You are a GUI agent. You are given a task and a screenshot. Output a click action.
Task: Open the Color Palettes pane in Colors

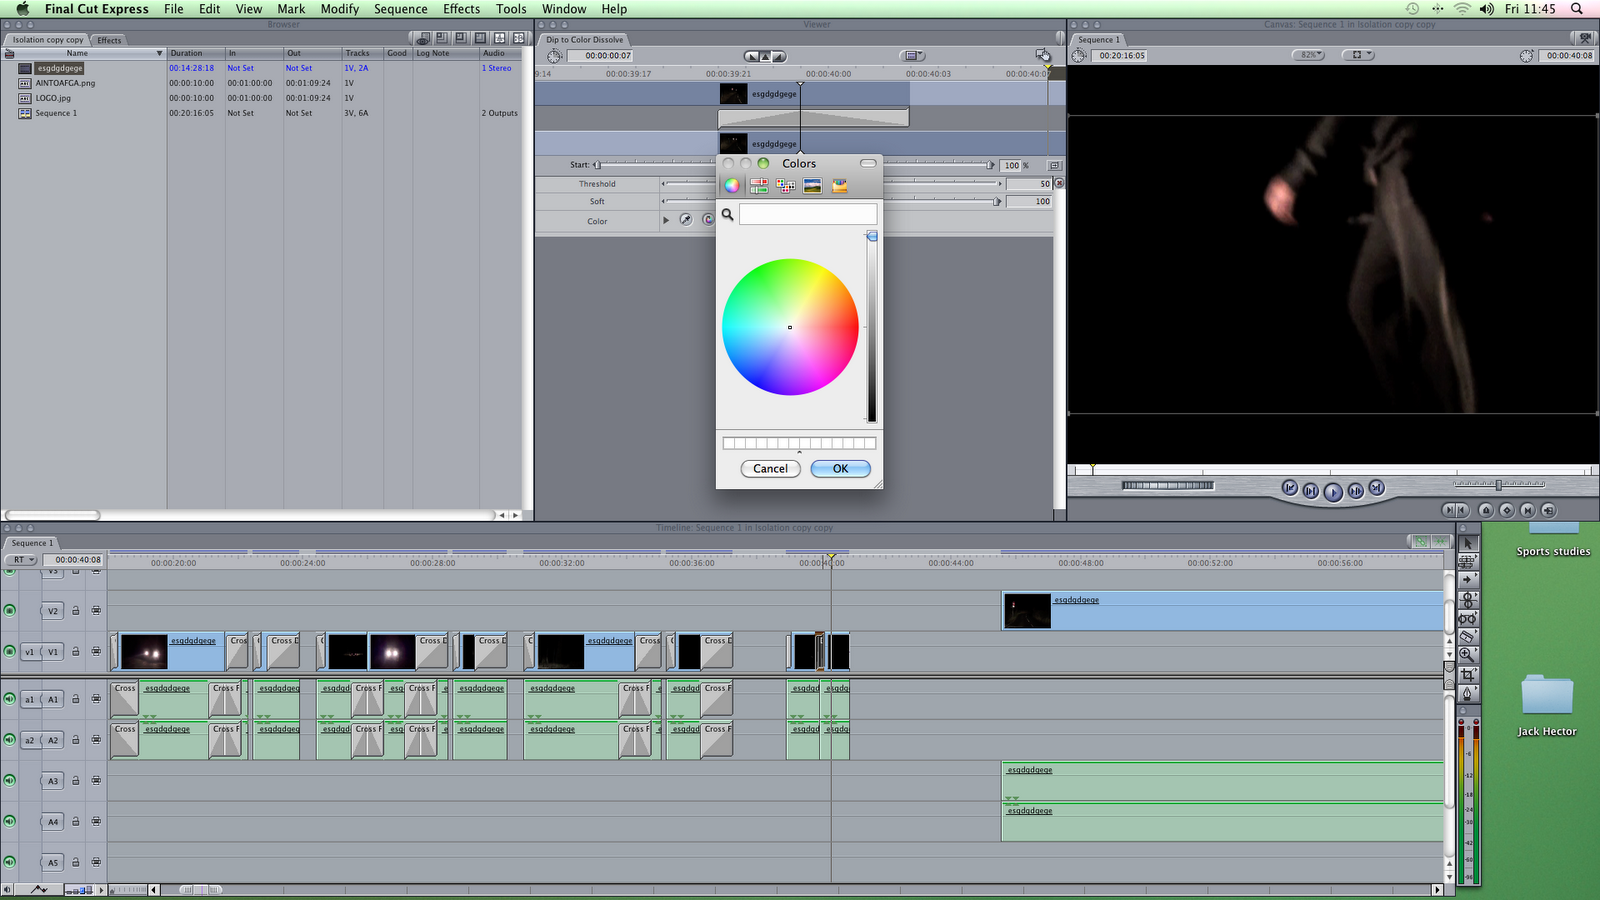786,186
